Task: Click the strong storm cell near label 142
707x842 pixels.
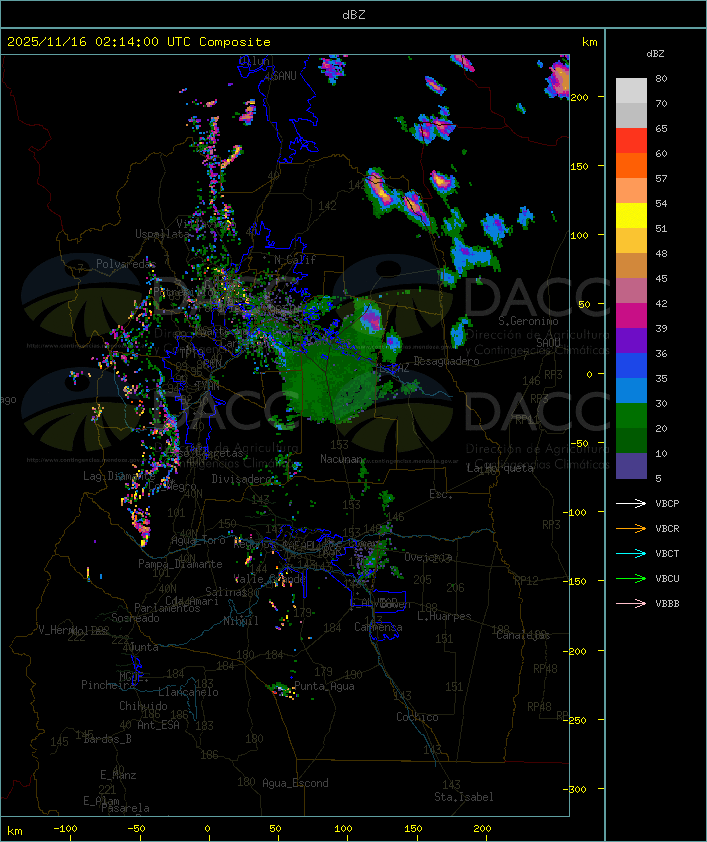Action: (x=381, y=189)
